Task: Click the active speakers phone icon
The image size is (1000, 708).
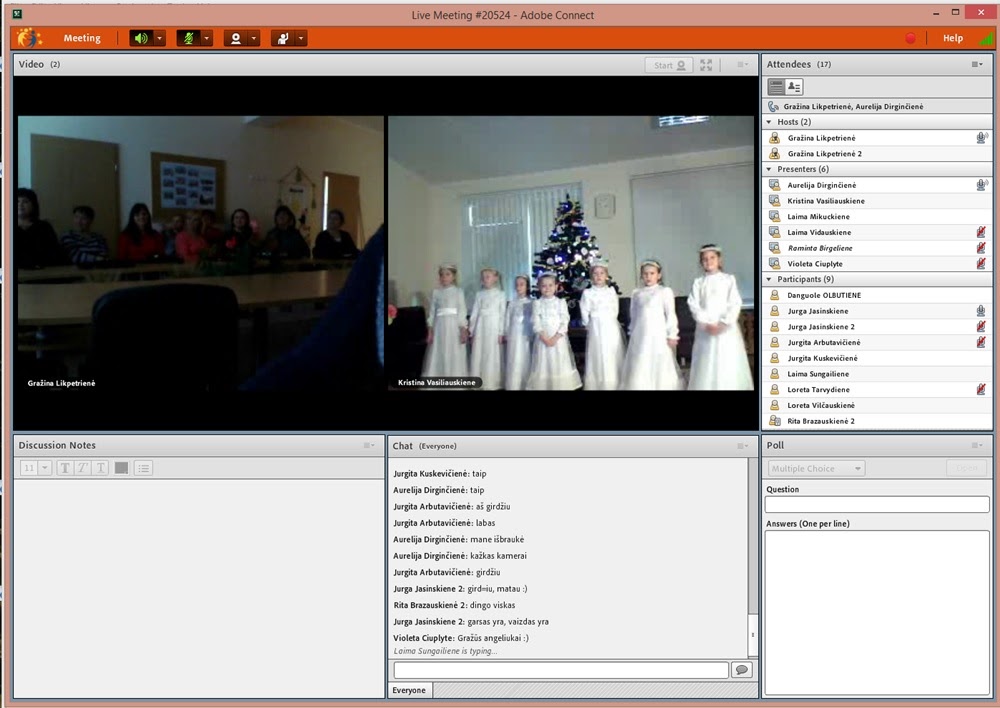Action: point(774,107)
